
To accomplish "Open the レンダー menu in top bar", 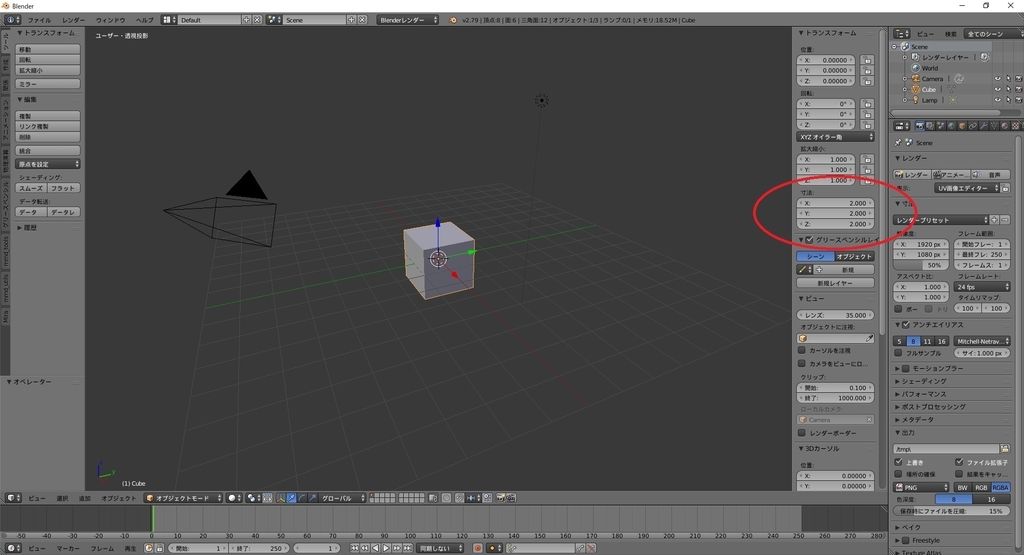I will point(73,20).
